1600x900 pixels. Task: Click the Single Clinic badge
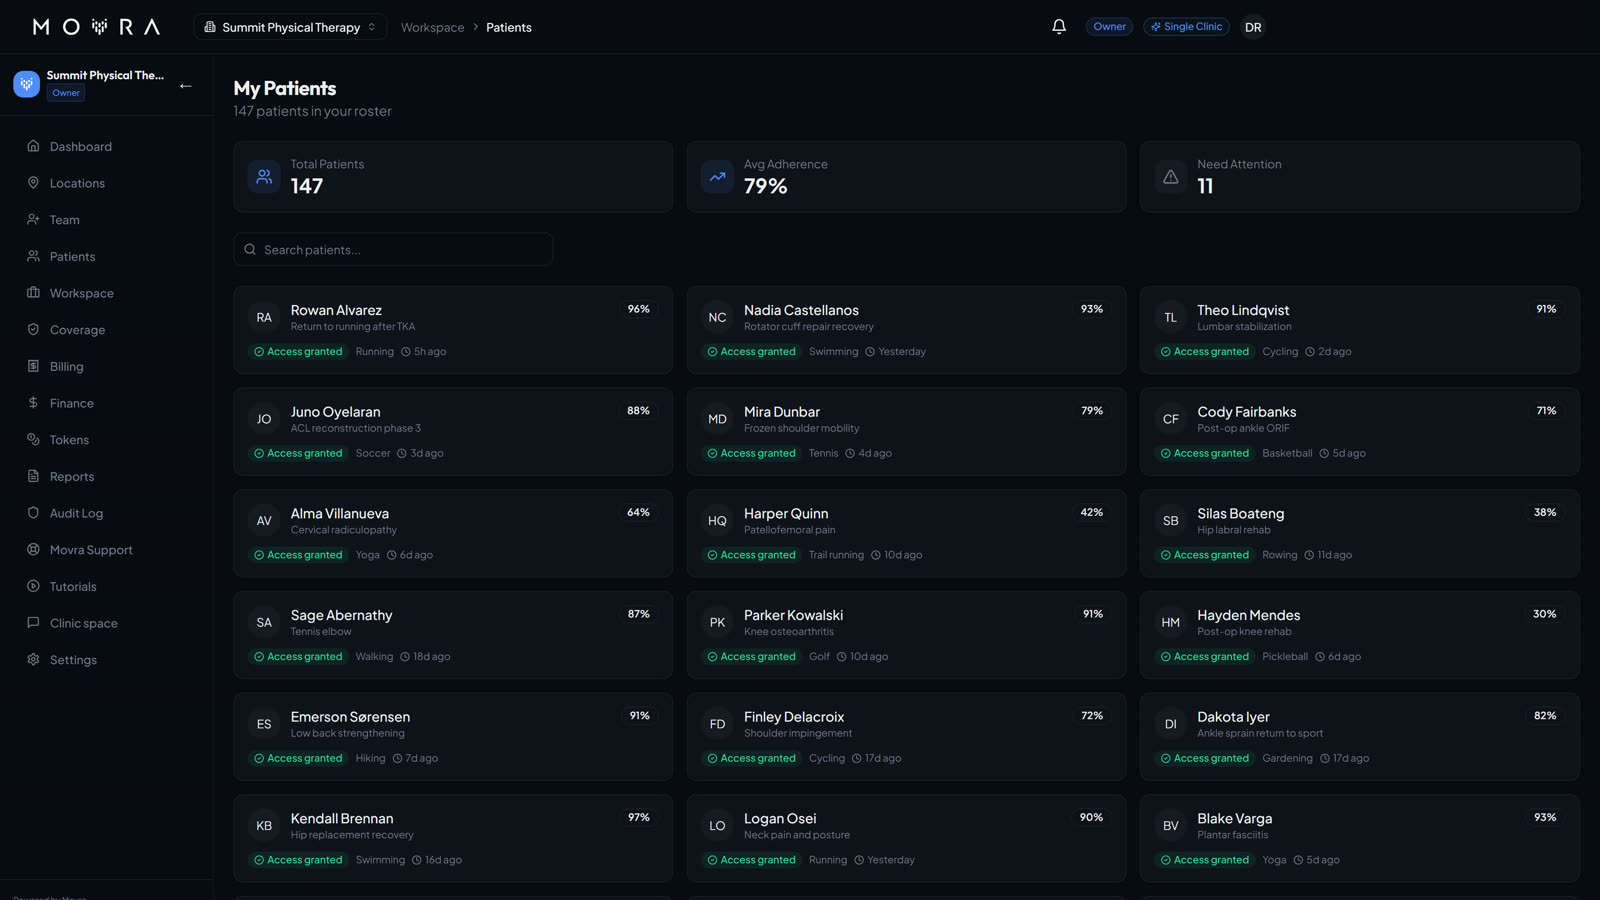(1186, 27)
